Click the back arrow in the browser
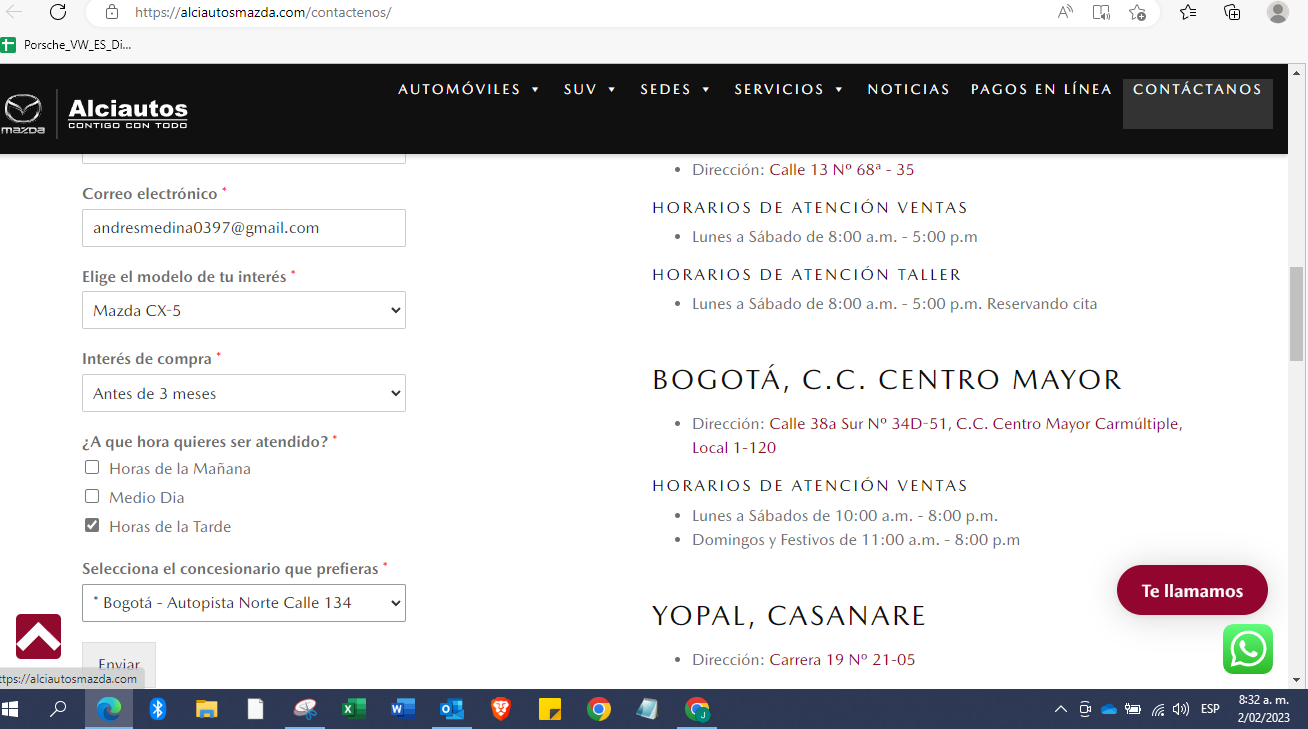The height and width of the screenshot is (729, 1308). point(14,12)
